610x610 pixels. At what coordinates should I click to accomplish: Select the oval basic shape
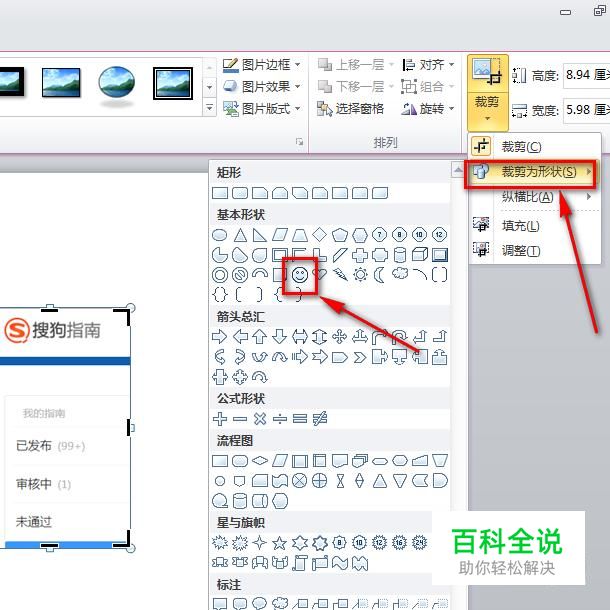(x=220, y=235)
